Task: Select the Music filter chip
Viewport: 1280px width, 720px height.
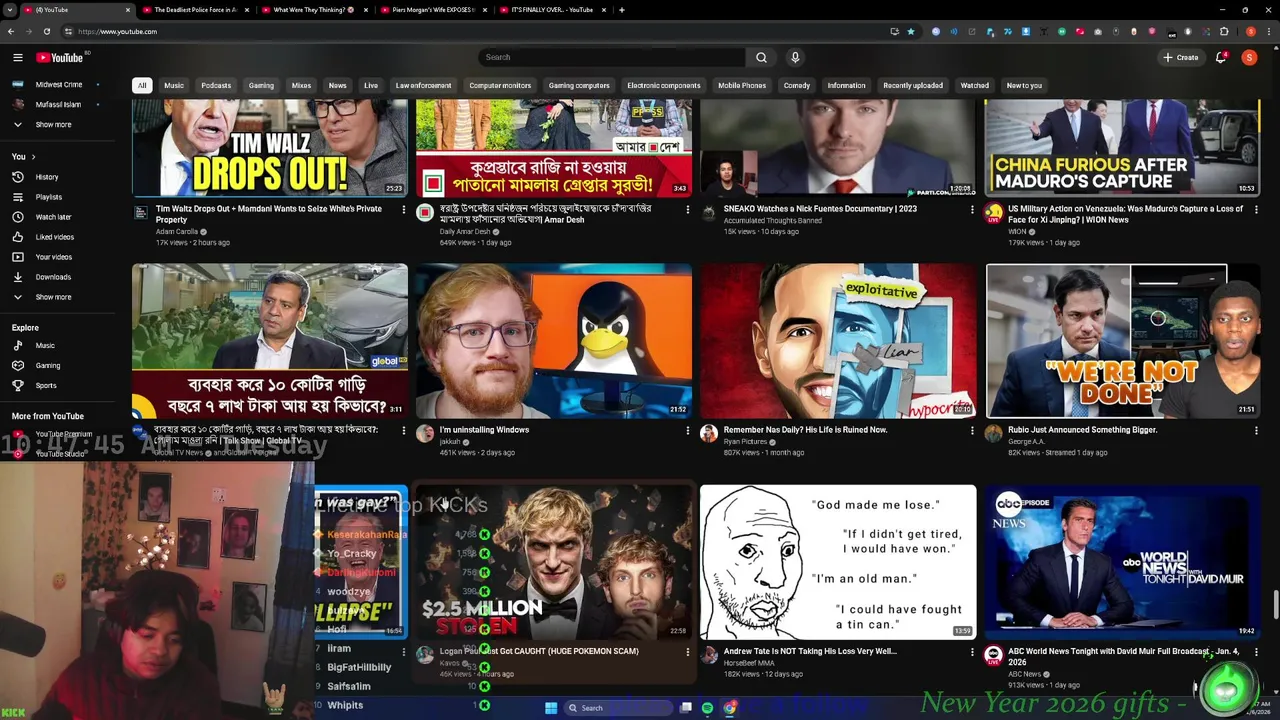Action: 174,86
